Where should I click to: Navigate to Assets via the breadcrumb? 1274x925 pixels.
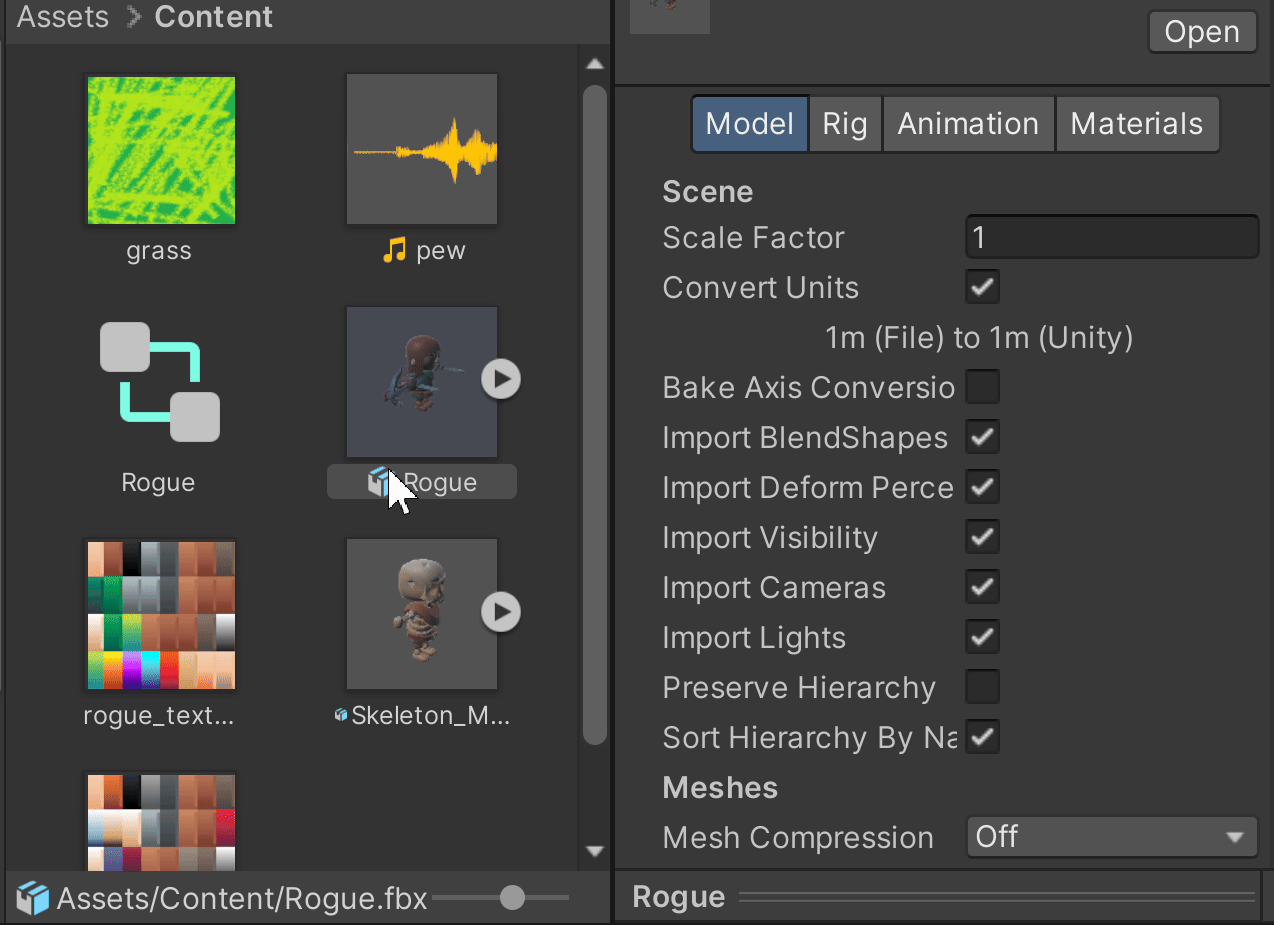click(62, 17)
